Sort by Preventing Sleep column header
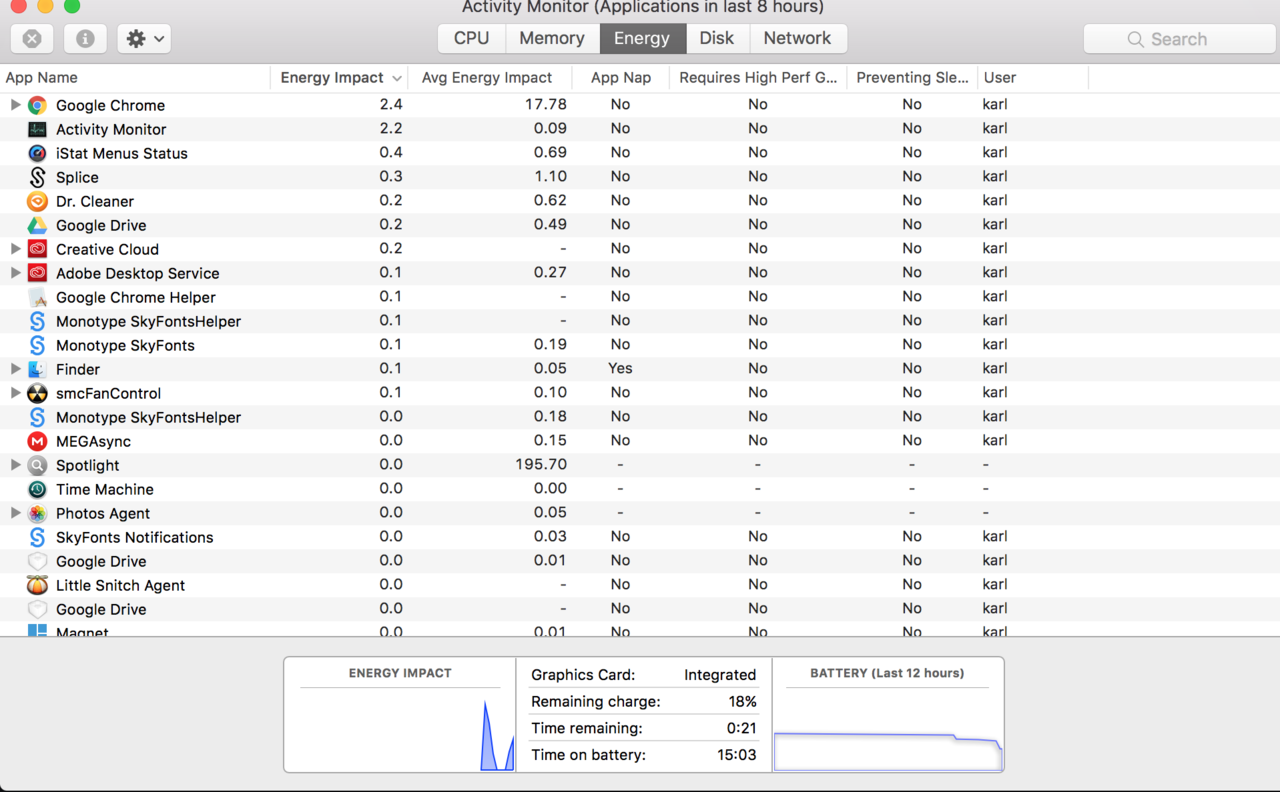This screenshot has width=1280, height=792. coord(912,78)
